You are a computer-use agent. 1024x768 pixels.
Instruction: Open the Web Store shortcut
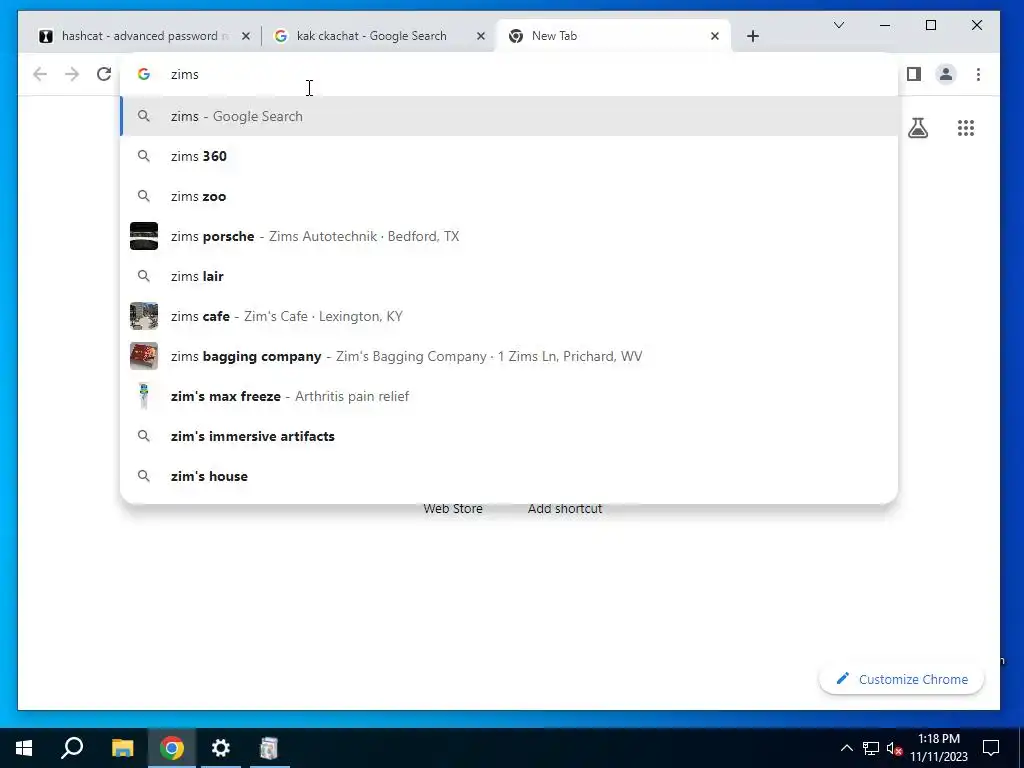(453, 509)
